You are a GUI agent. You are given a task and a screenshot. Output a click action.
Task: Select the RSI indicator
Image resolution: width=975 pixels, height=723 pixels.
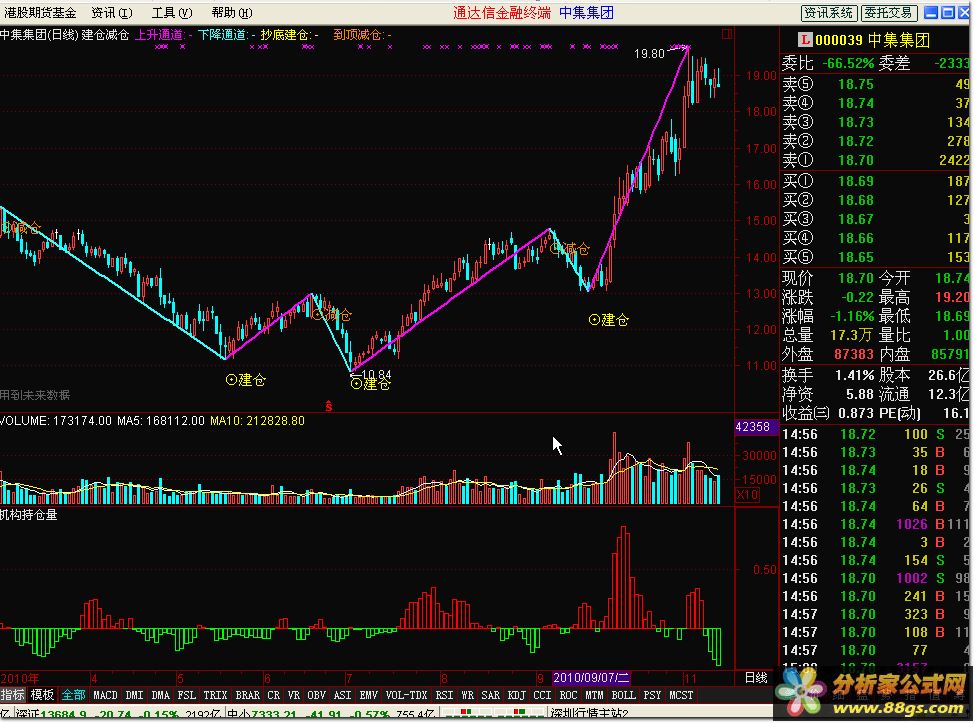pyautogui.click(x=444, y=695)
